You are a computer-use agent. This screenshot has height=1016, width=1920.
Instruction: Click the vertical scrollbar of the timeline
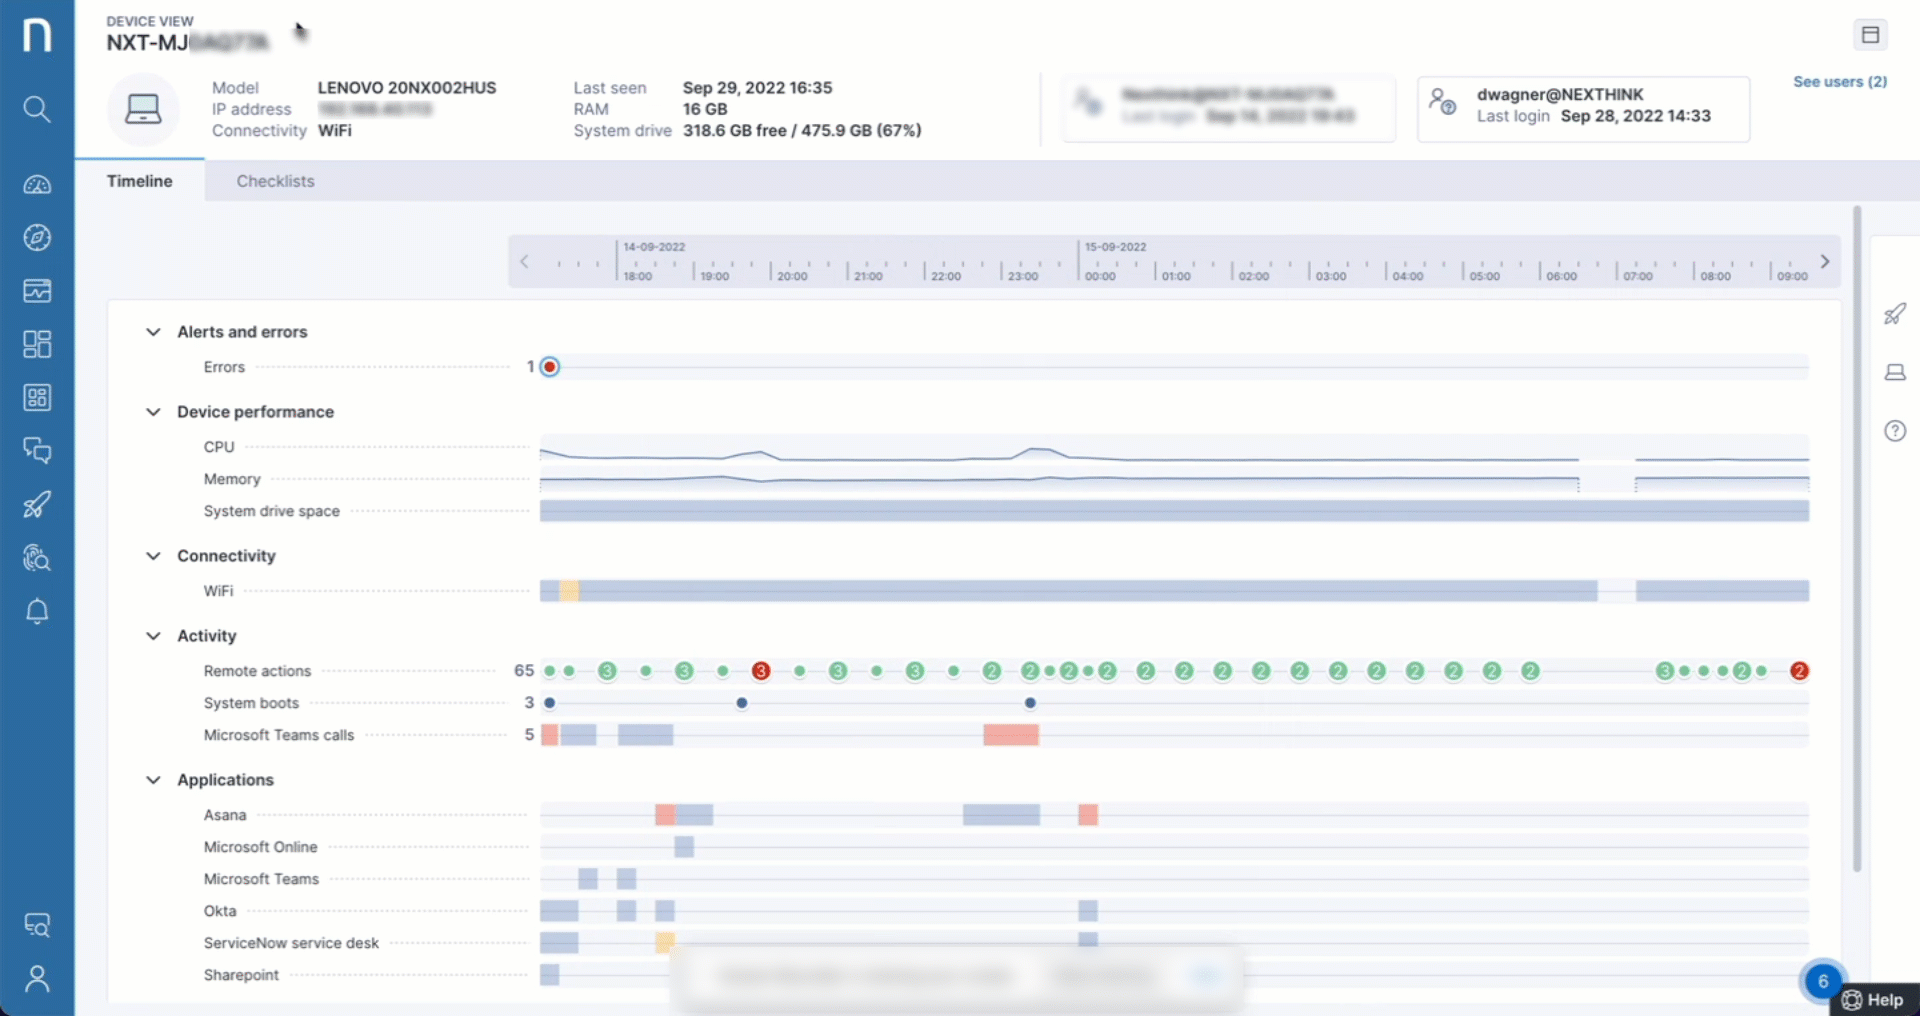click(x=1857, y=540)
